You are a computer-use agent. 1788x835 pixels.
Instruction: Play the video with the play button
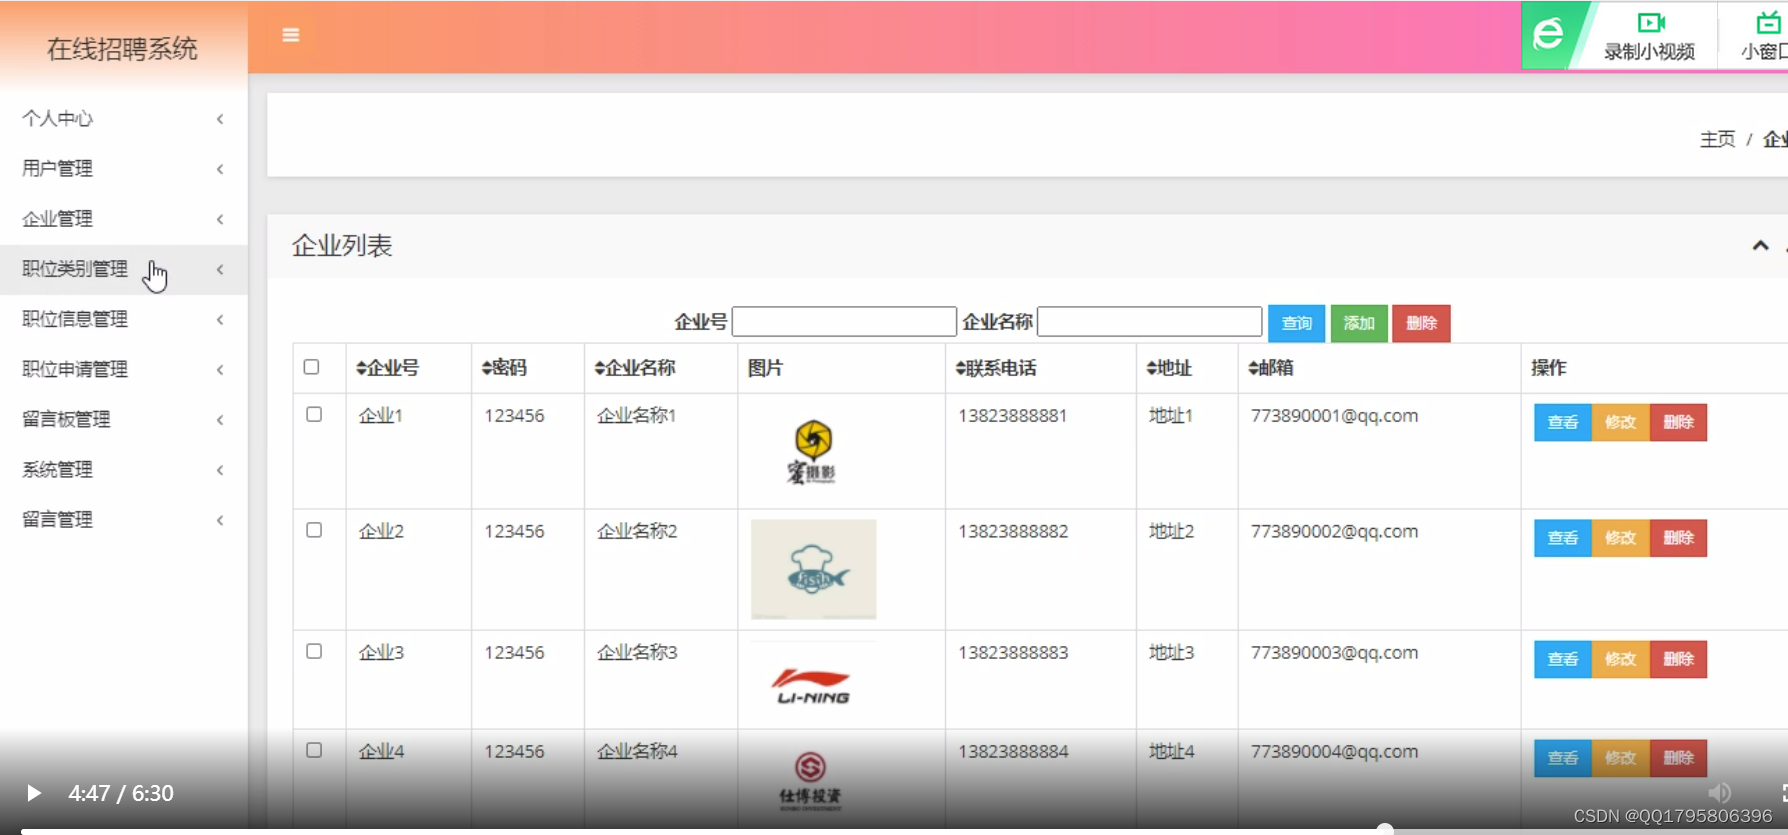point(34,793)
